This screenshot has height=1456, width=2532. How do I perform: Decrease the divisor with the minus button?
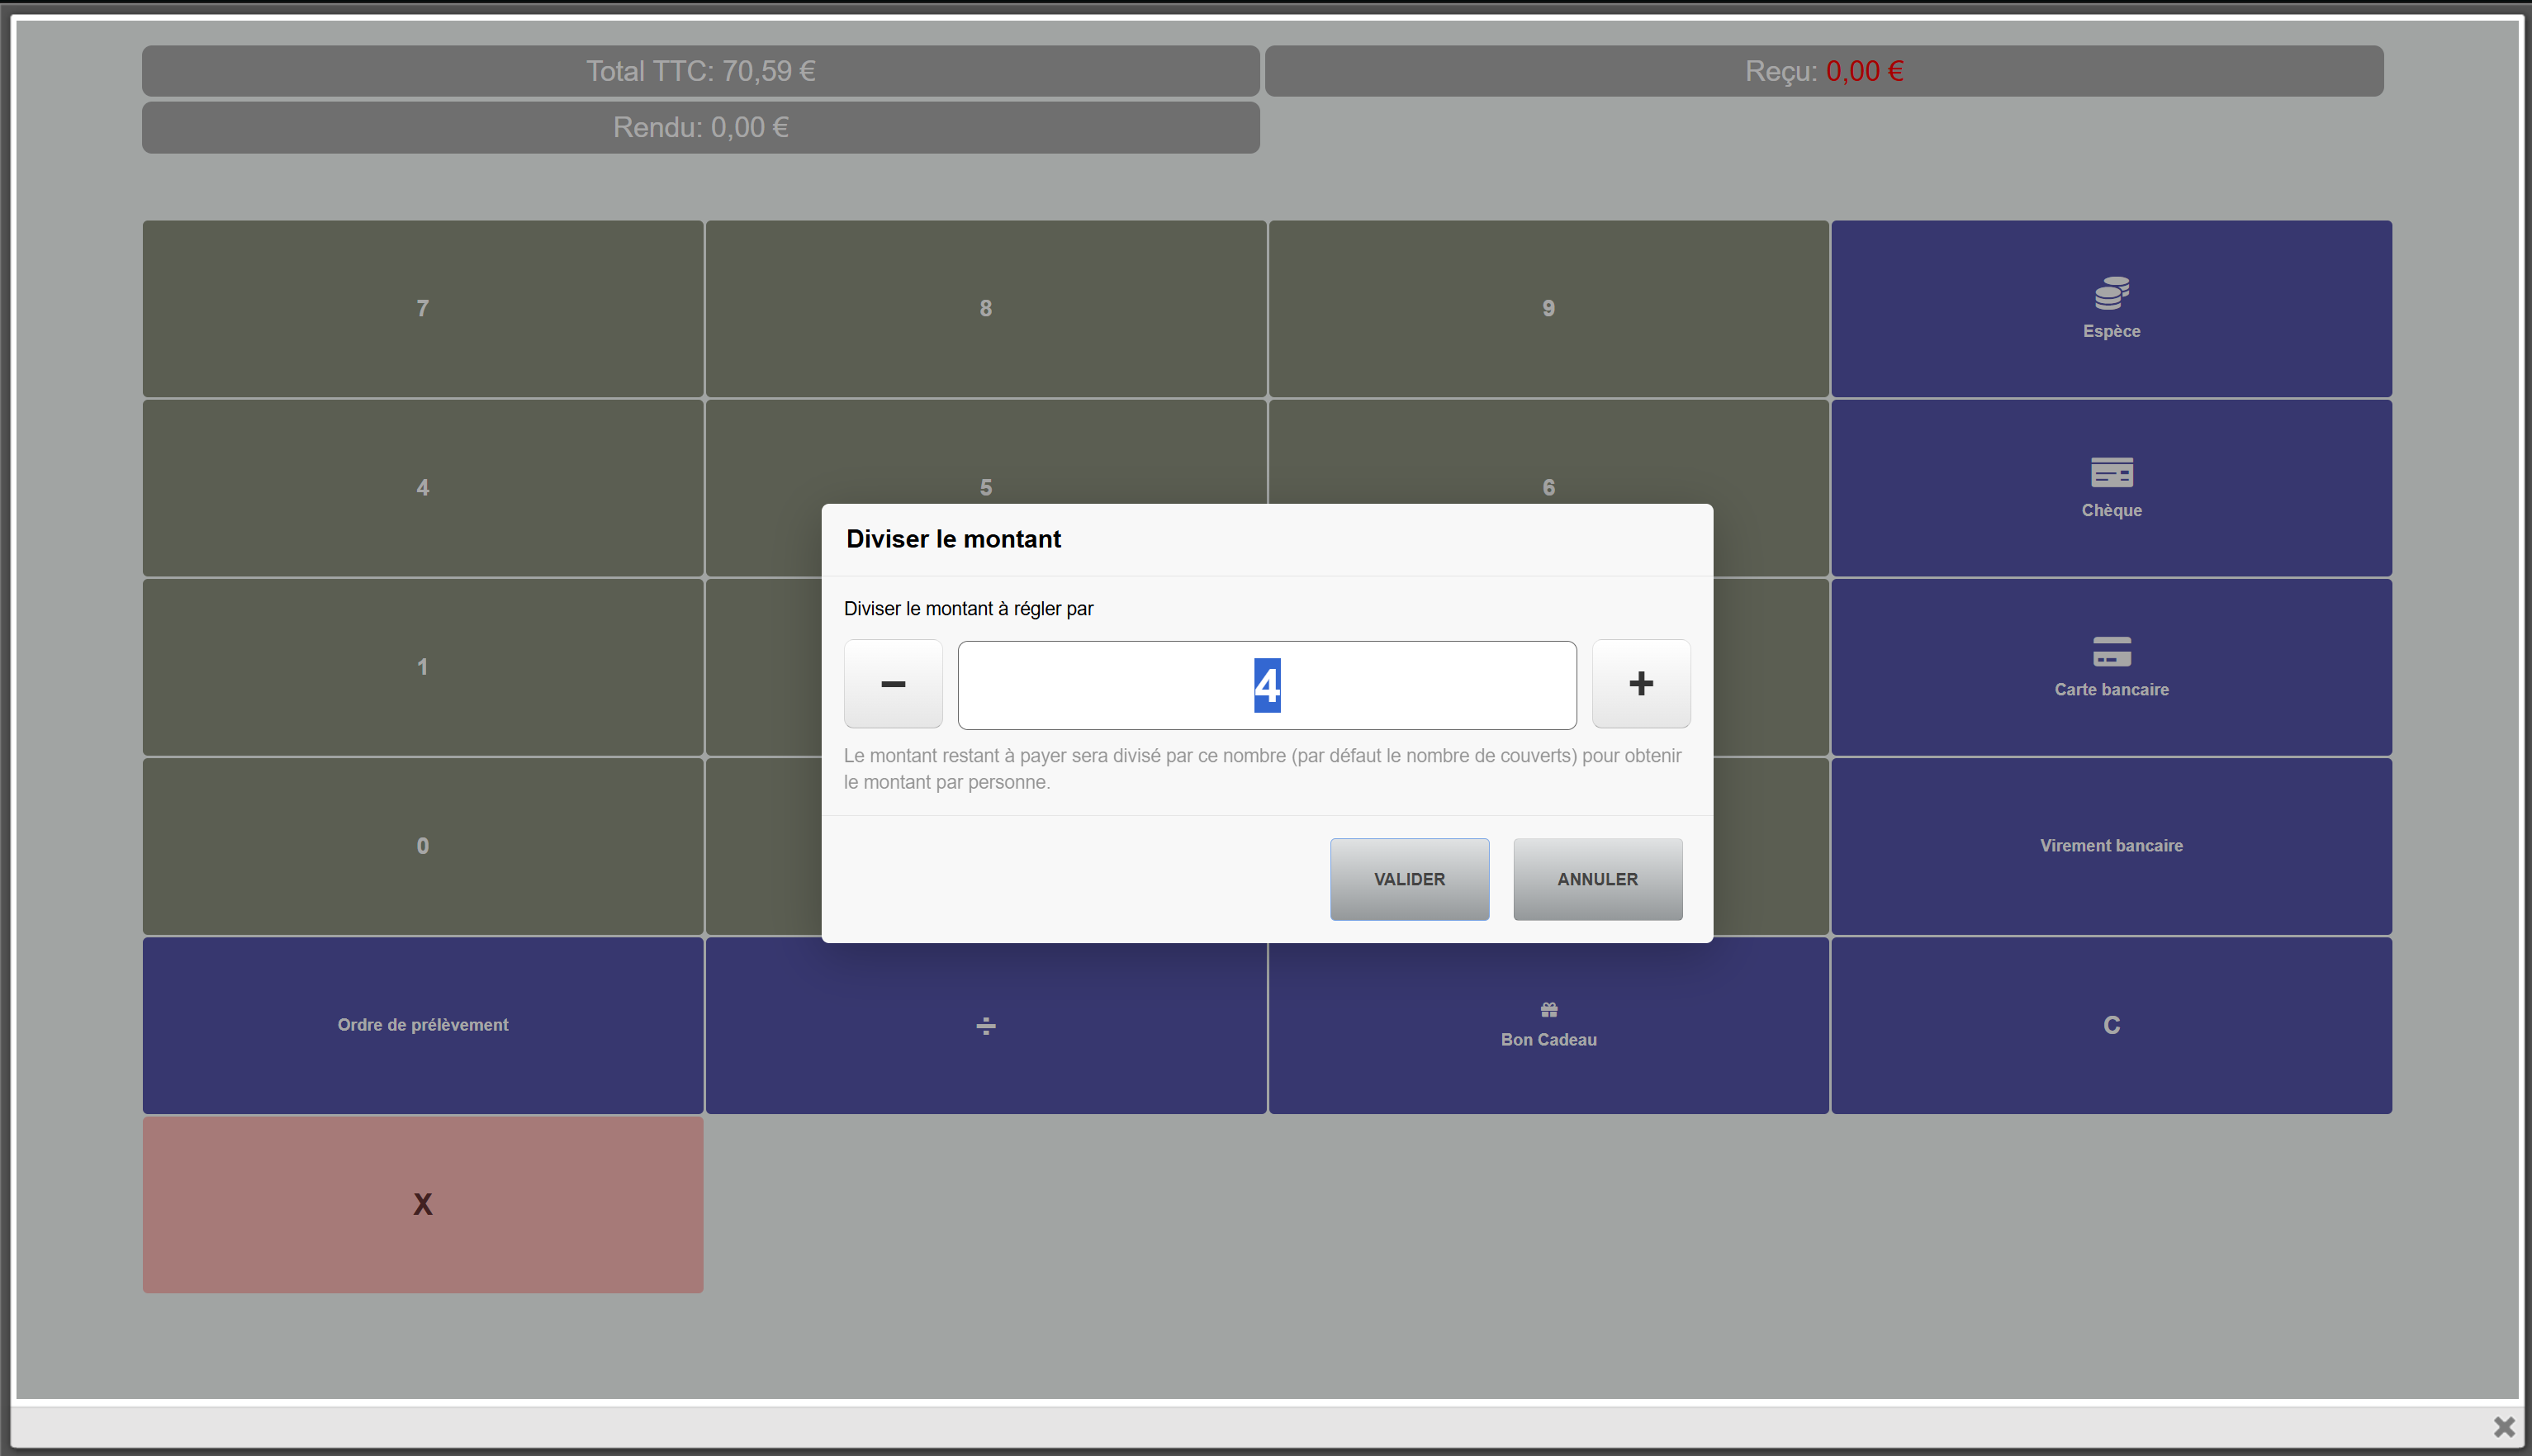(893, 684)
